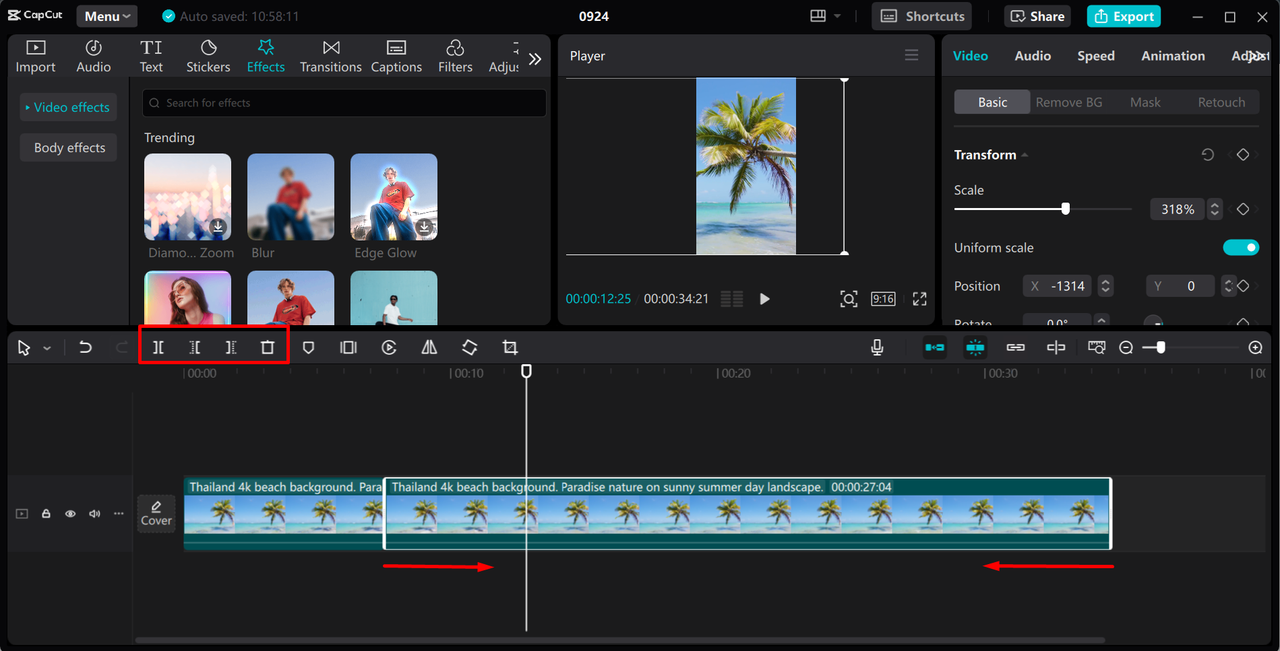Click the Mirror flip icon in timeline toolbar
The image size is (1280, 651).
[429, 347]
